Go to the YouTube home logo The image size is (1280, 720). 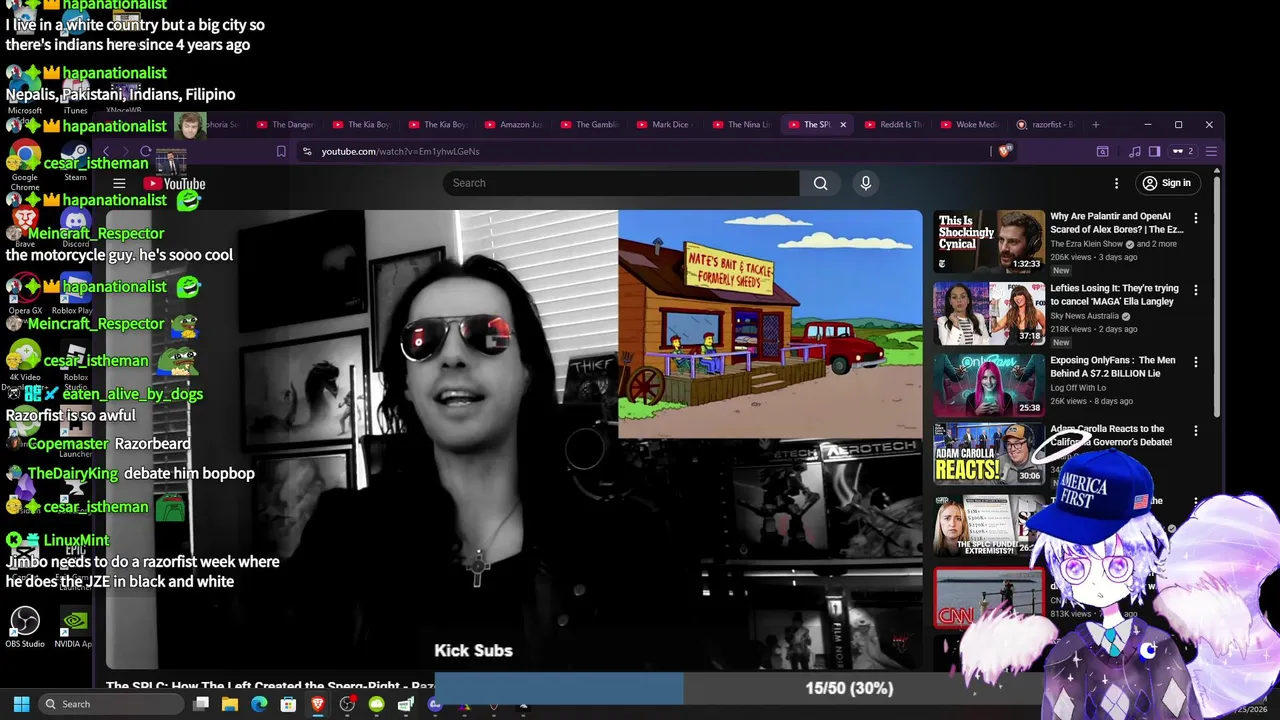[x=174, y=183]
